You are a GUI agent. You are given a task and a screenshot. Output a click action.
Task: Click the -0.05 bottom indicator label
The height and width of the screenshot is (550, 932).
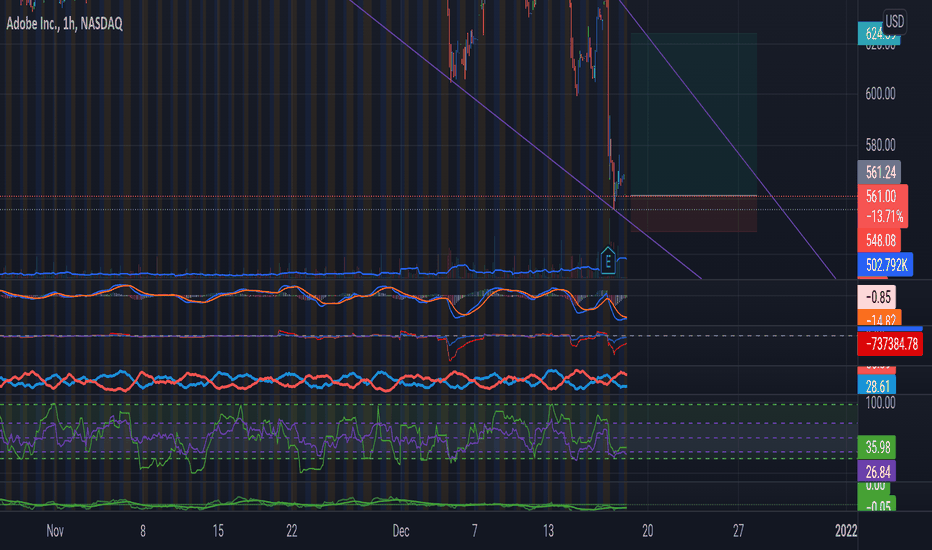(878, 506)
